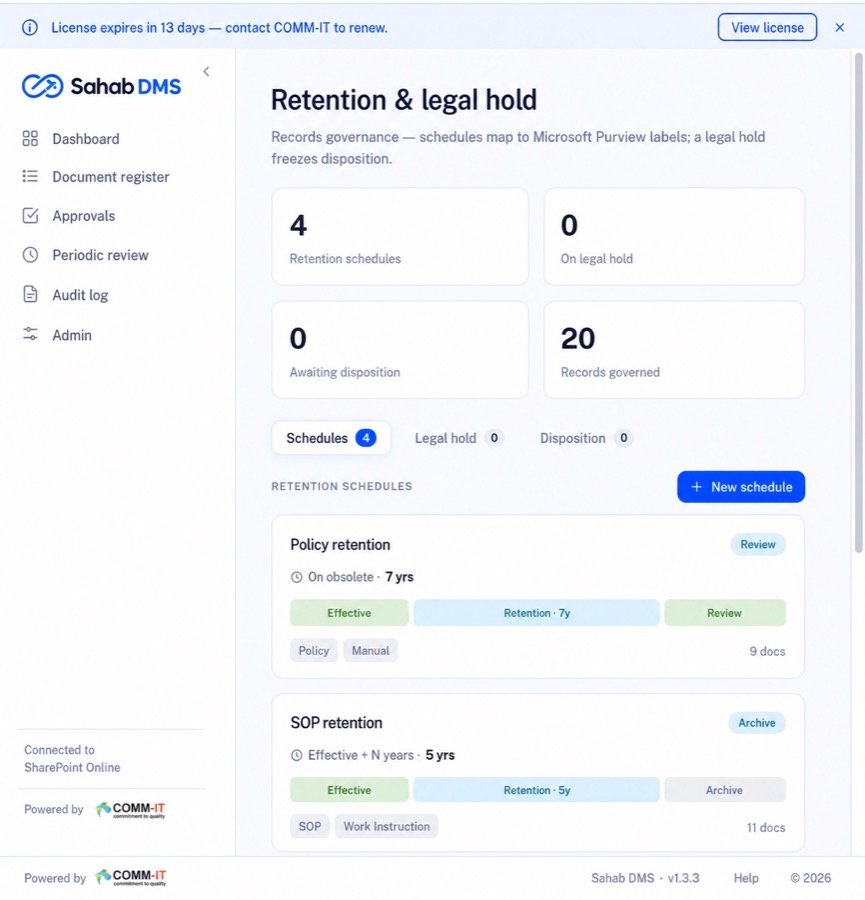Open the Policy retention schedule title
The height and width of the screenshot is (900, 865).
coord(340,544)
